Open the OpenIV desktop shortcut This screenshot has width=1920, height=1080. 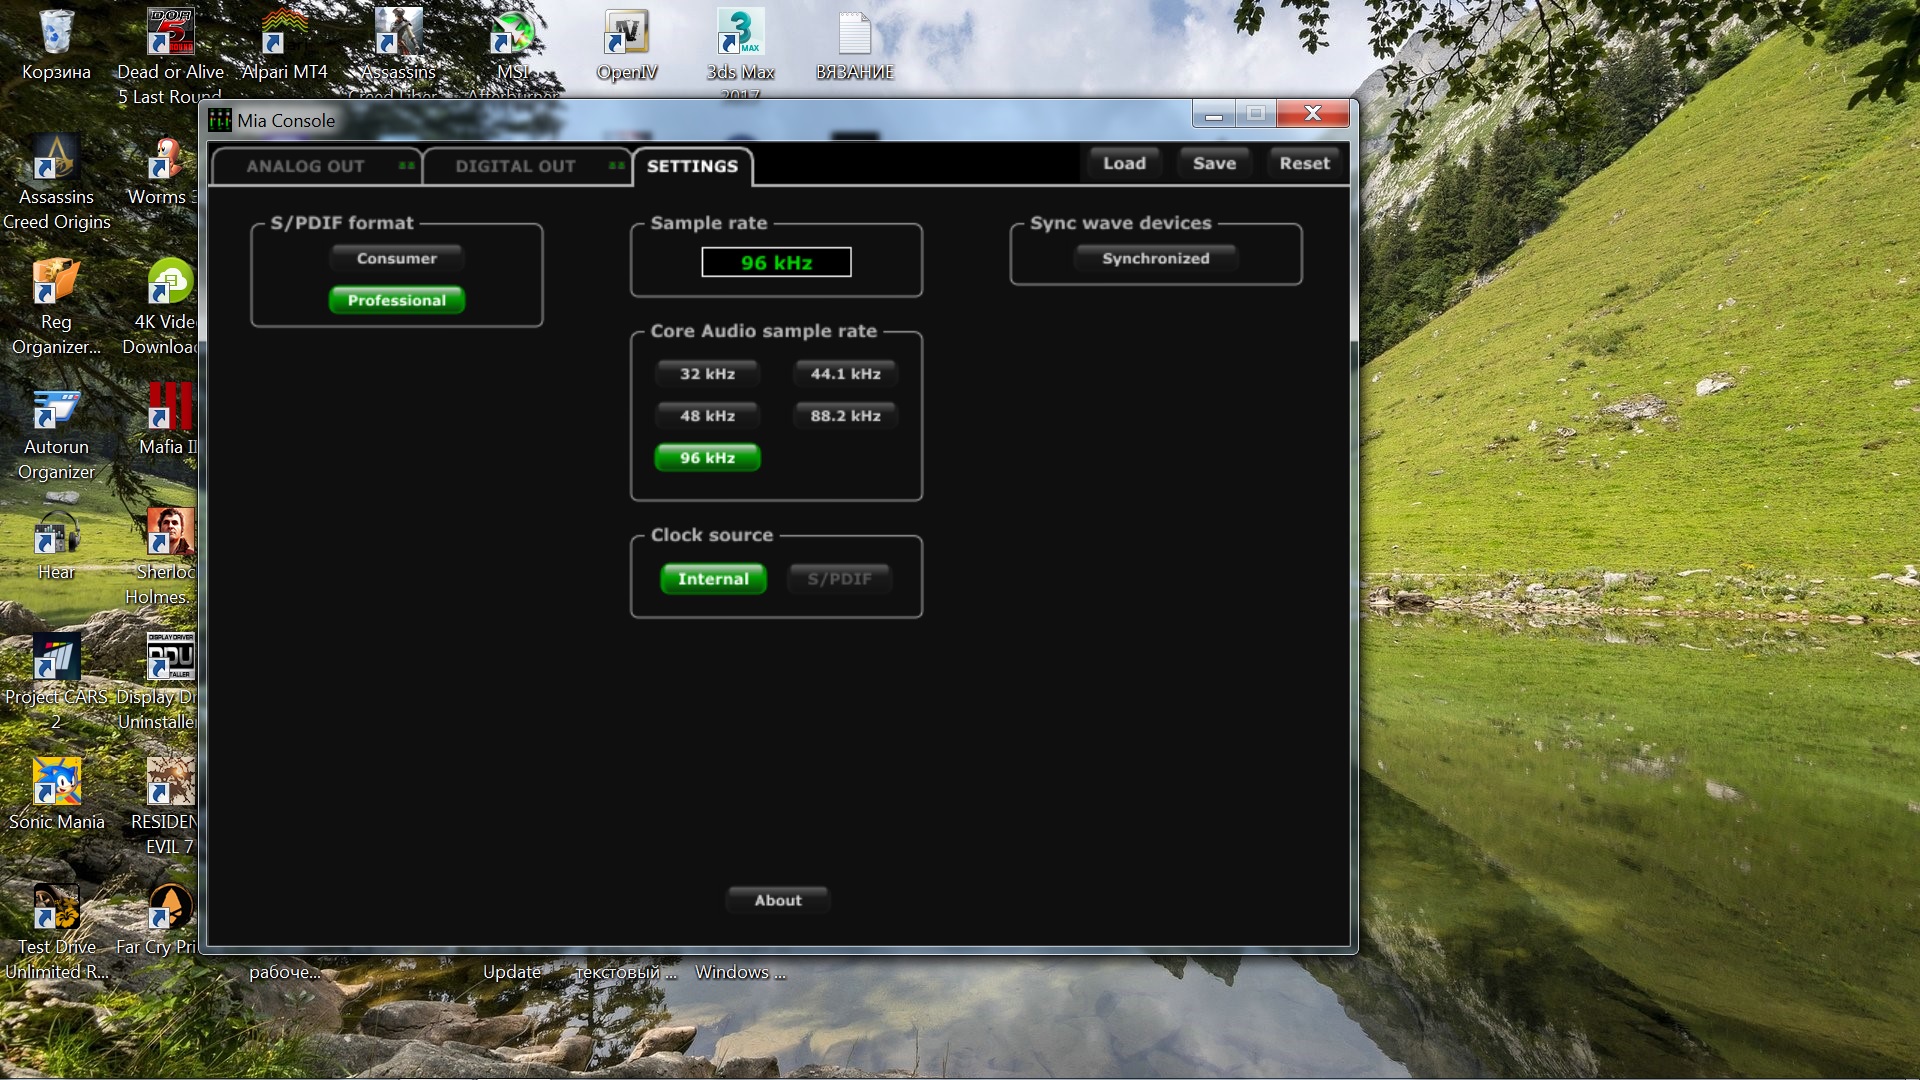[627, 34]
